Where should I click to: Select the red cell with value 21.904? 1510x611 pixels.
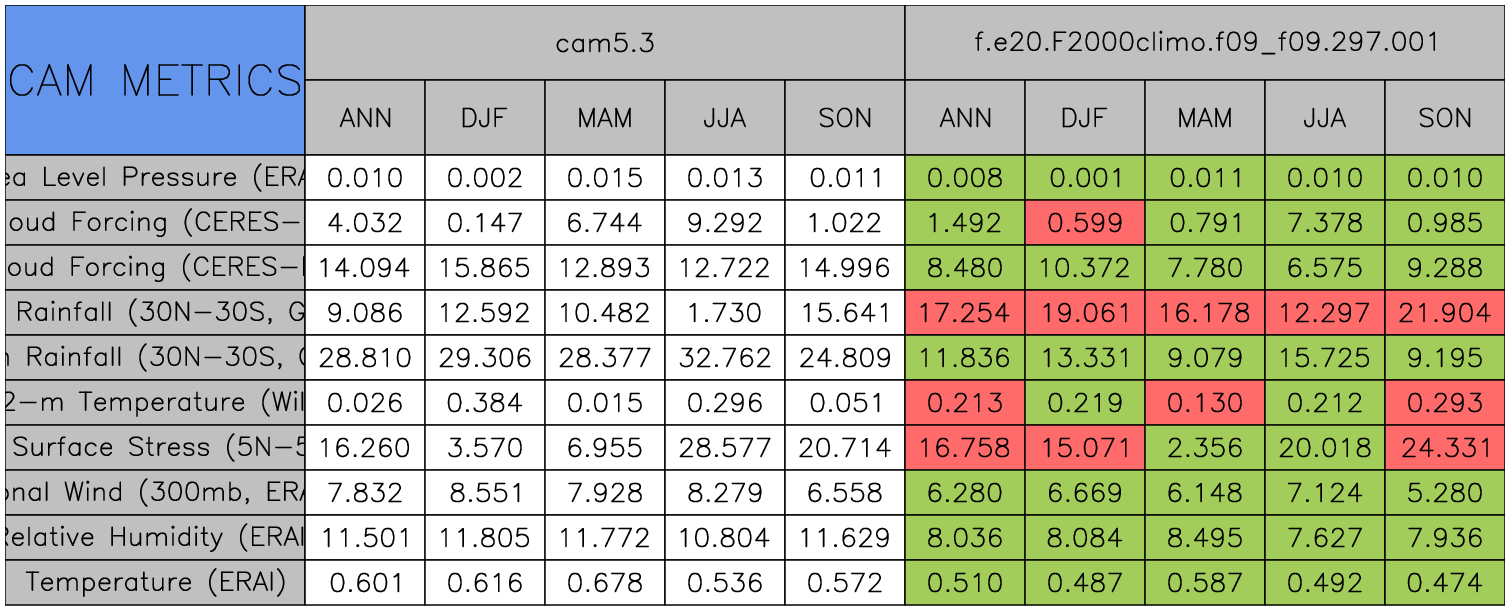coord(1445,312)
